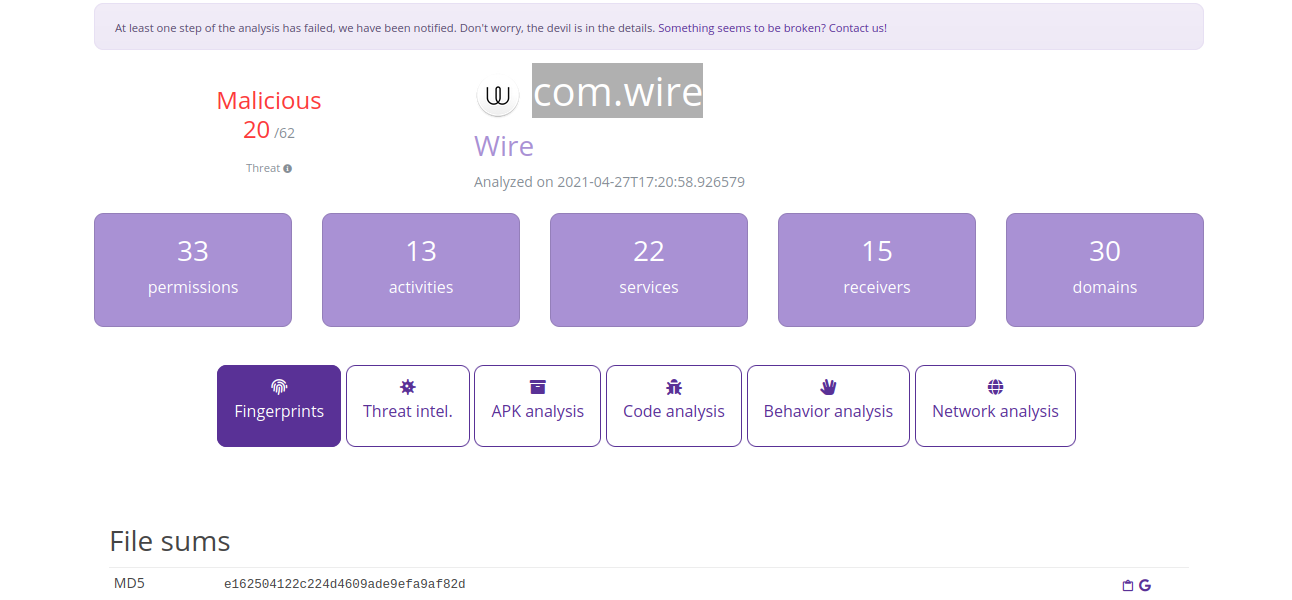This screenshot has height=600, width=1292.
Task: Switch to the Threat intel. tab
Action: (x=408, y=406)
